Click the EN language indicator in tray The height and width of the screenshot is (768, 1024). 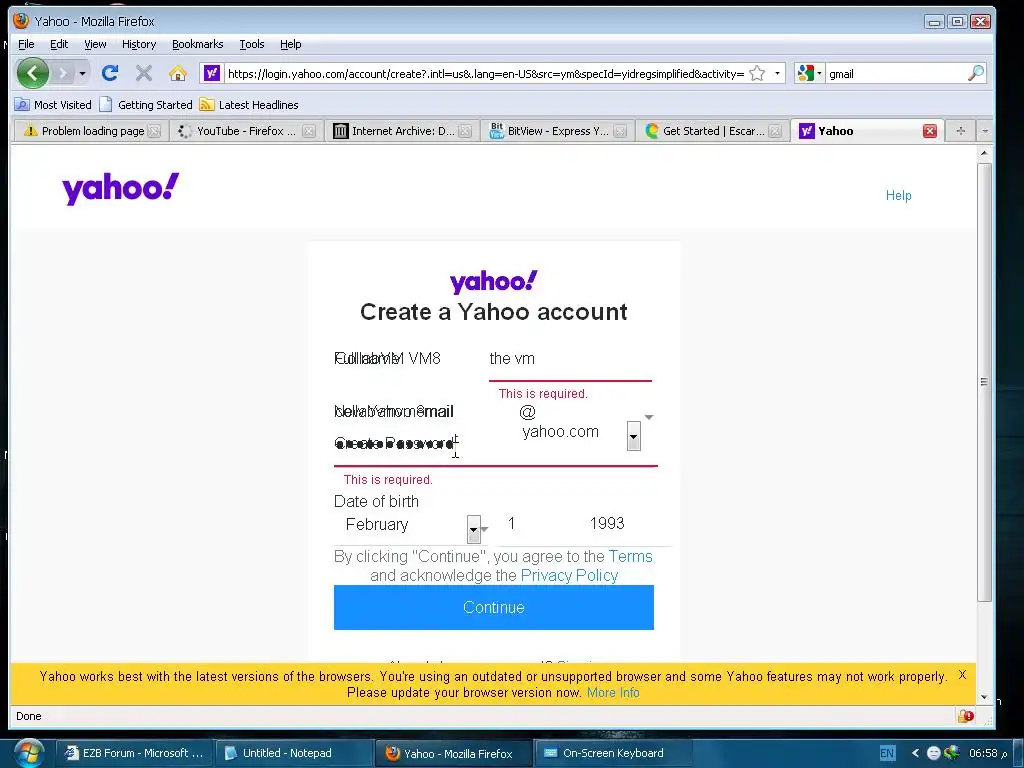(x=887, y=753)
